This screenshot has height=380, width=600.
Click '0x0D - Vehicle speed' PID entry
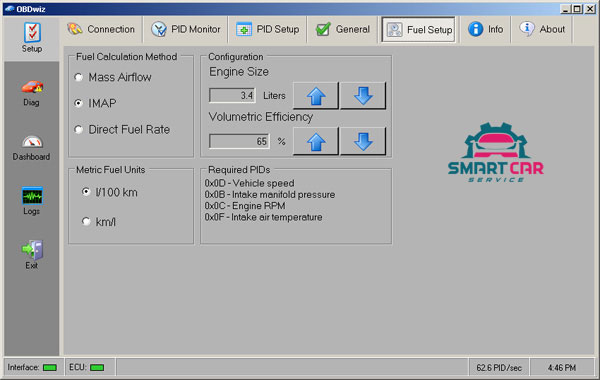249,183
